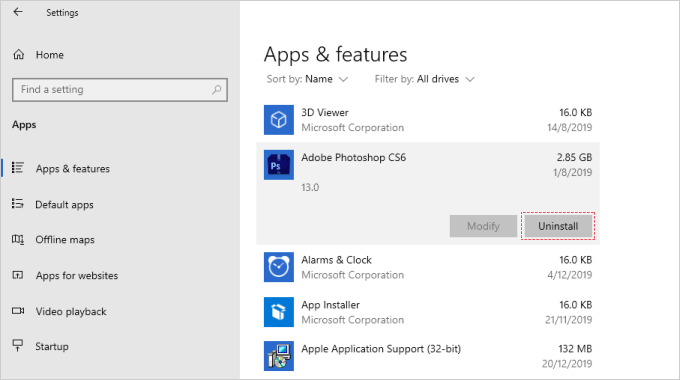
Task: Open Default apps page
Action: (64, 205)
